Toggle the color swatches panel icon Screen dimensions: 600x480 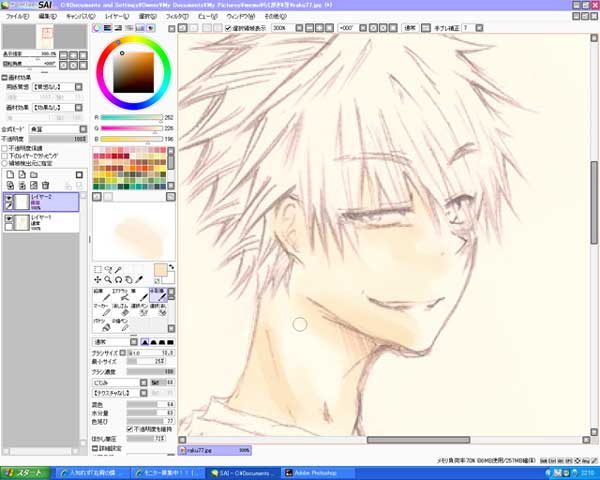click(x=140, y=28)
